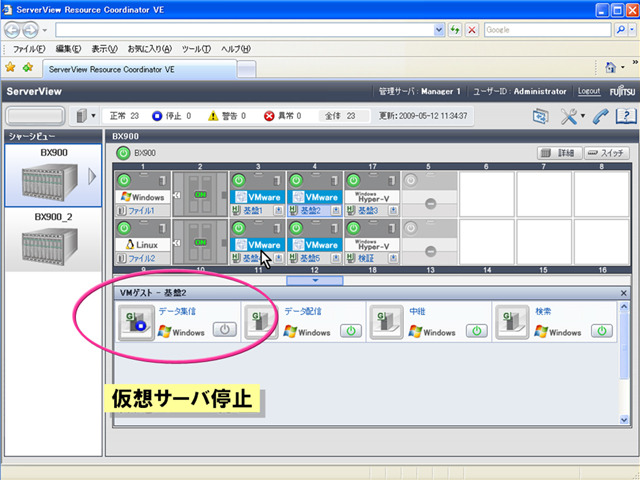The height and width of the screenshot is (480, 640).
Task: Expand VM guest list for 基盤1
Action: (x=278, y=210)
